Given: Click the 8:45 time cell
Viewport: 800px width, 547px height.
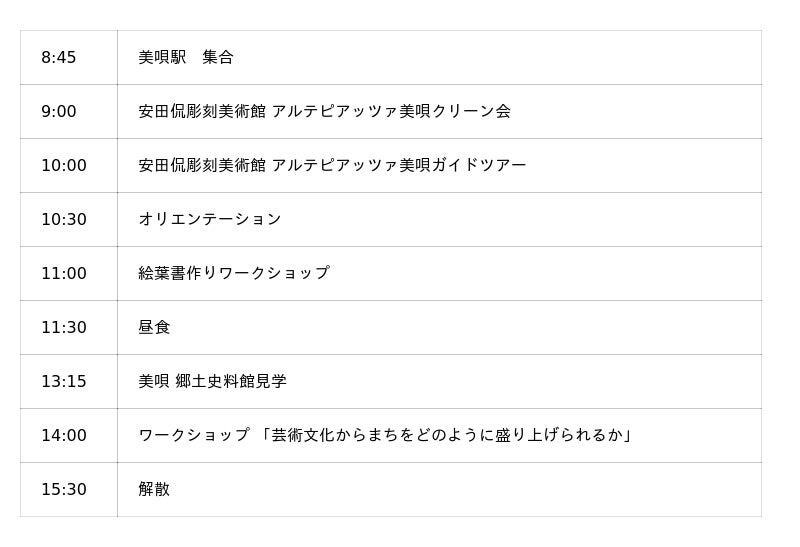Looking at the screenshot, I should [x=69, y=57].
